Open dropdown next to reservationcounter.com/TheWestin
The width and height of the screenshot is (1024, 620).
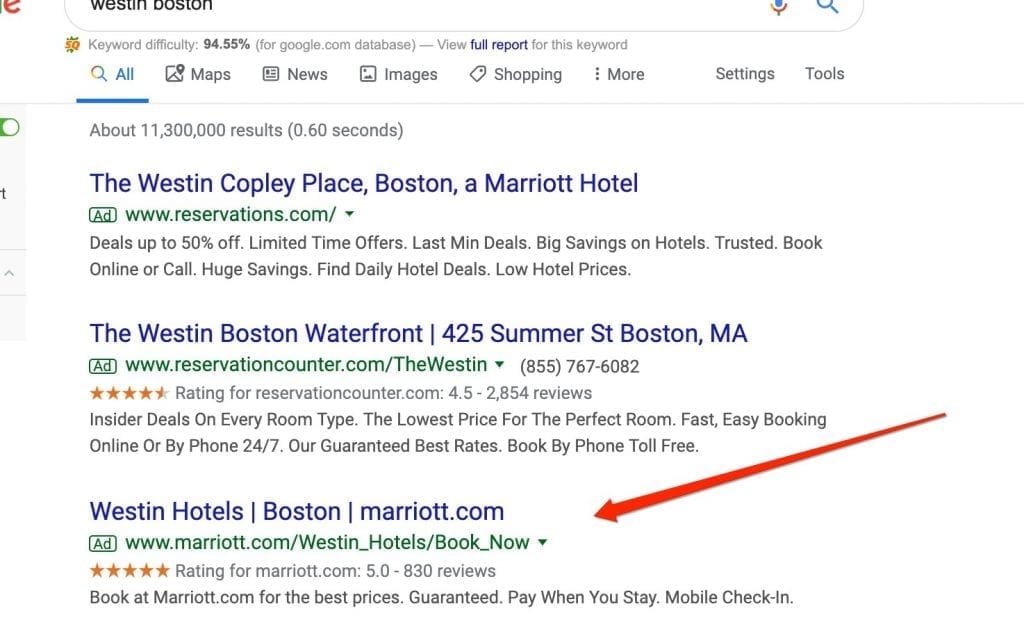click(500, 364)
